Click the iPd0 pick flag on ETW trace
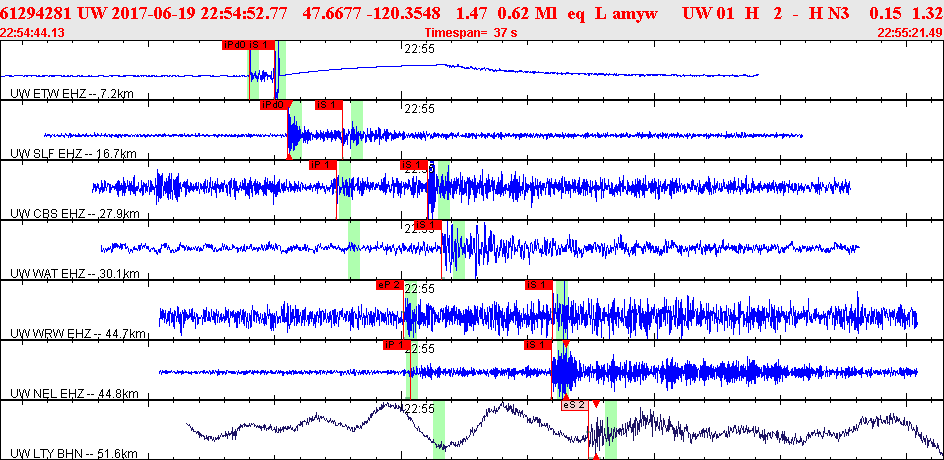 click(x=234, y=45)
